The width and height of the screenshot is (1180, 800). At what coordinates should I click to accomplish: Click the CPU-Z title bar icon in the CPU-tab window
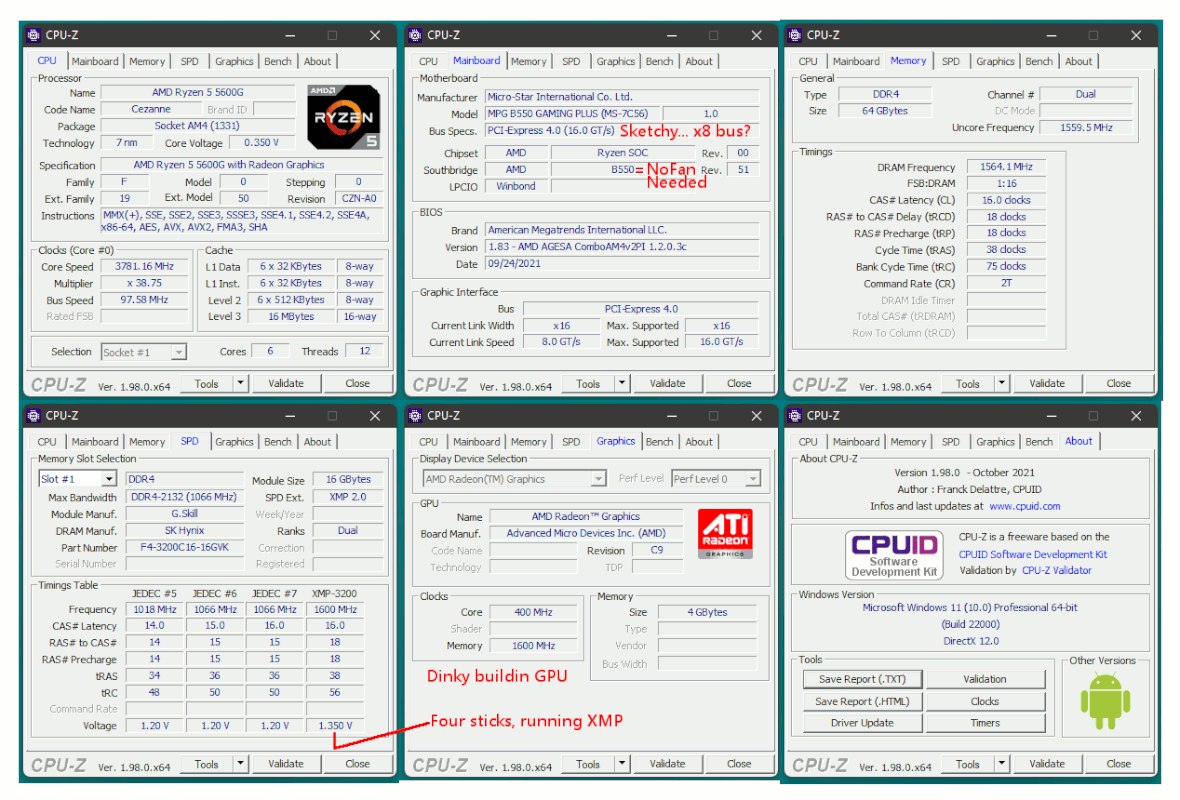click(x=34, y=35)
